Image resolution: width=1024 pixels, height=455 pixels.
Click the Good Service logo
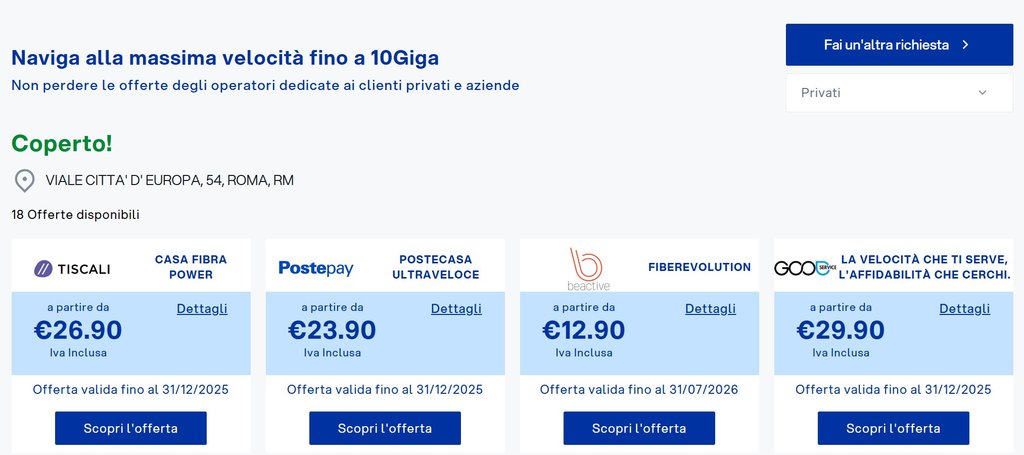[805, 268]
